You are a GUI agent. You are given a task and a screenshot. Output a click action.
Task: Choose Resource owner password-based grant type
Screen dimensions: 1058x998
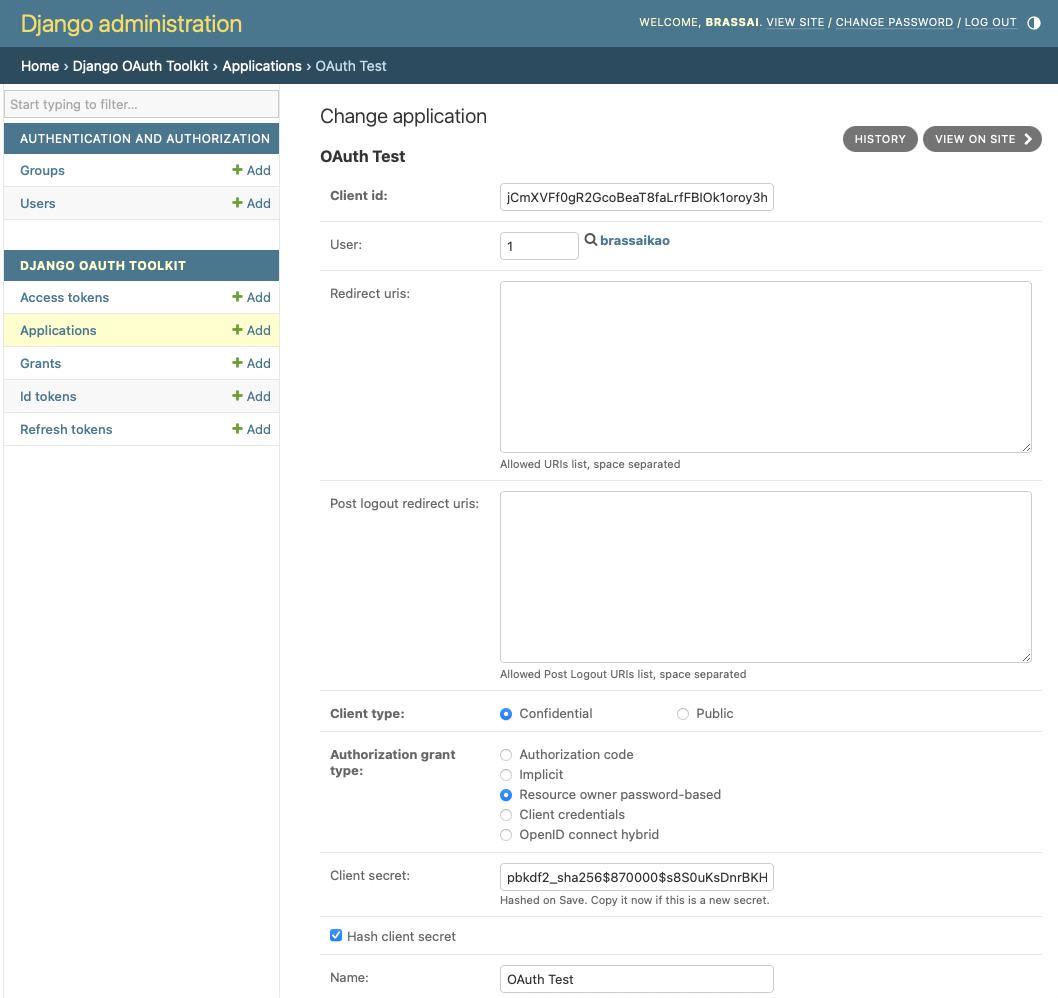point(506,795)
